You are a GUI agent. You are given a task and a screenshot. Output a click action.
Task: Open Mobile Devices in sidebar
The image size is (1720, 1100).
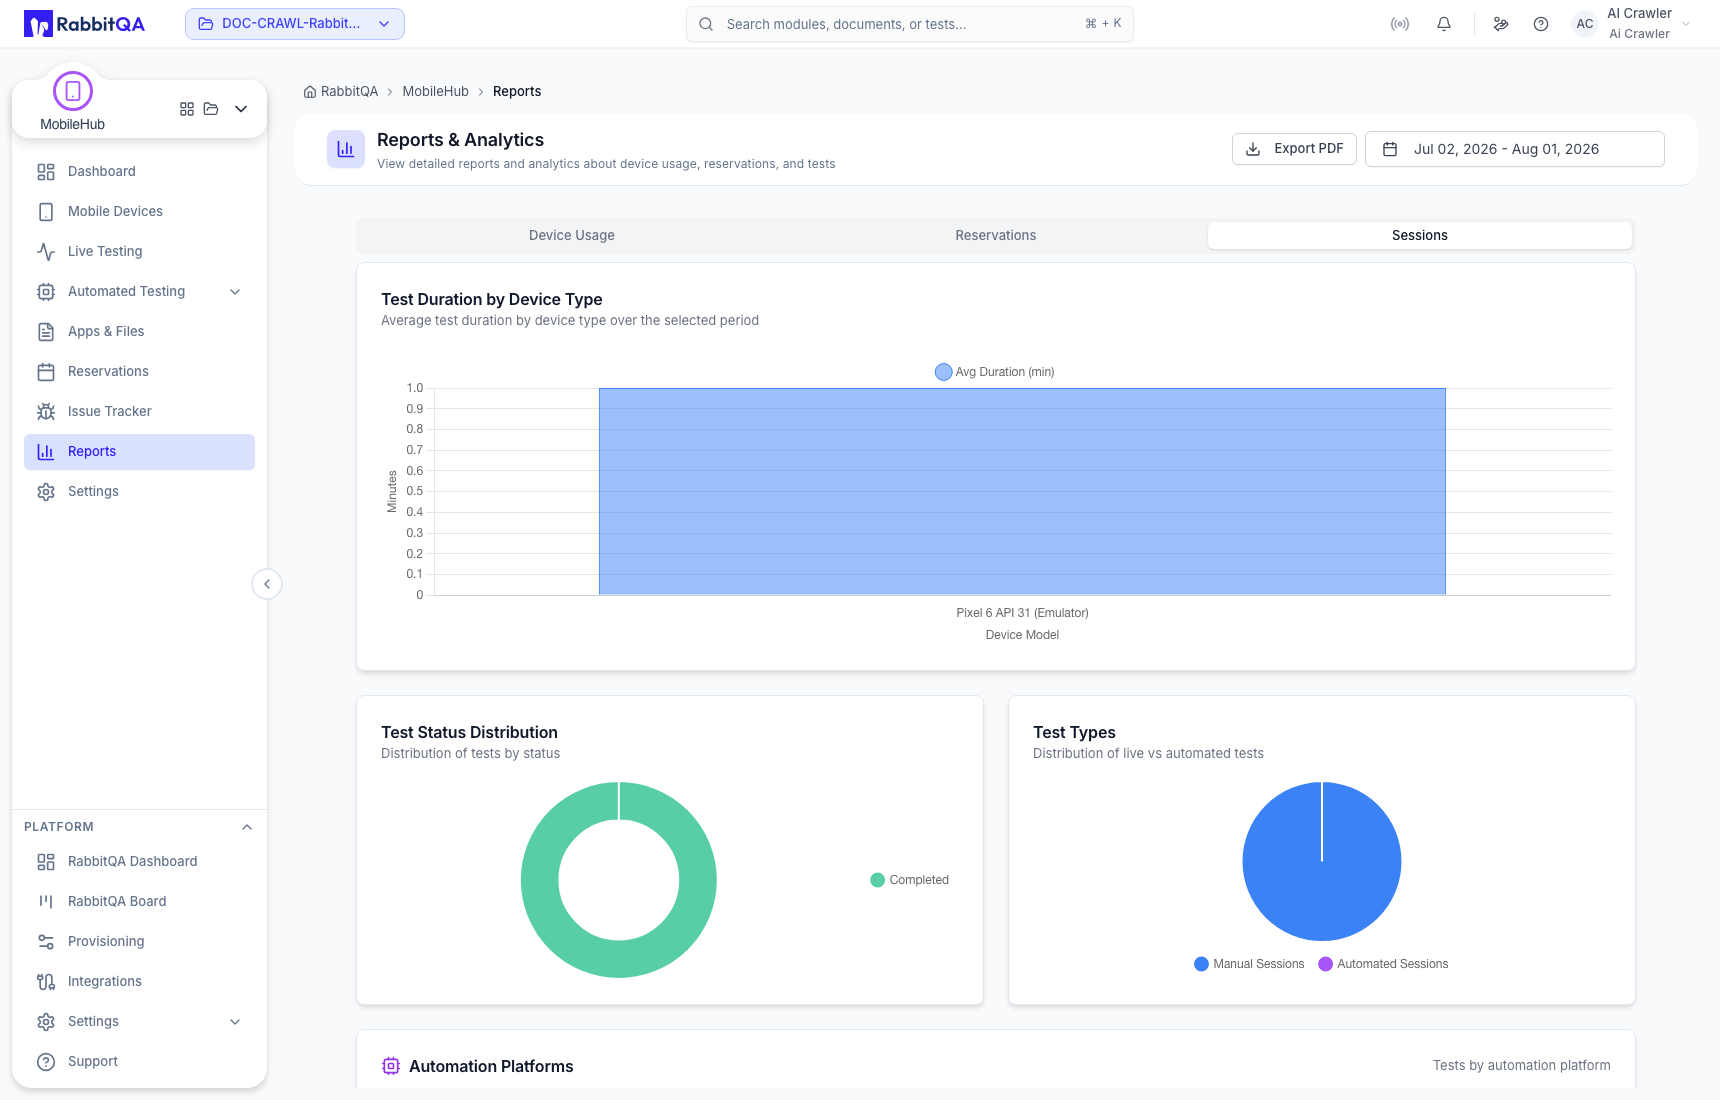pyautogui.click(x=139, y=212)
